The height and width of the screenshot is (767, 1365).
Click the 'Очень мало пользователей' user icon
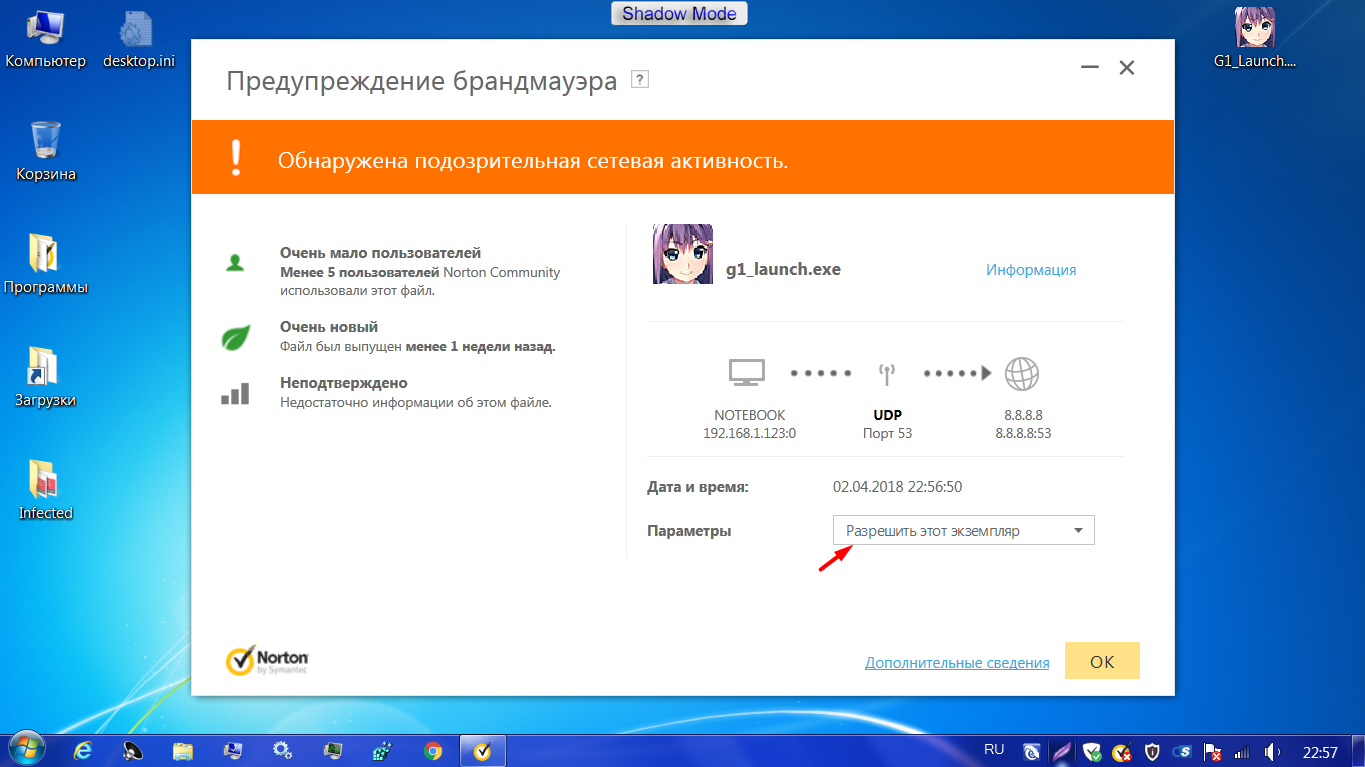(x=235, y=264)
